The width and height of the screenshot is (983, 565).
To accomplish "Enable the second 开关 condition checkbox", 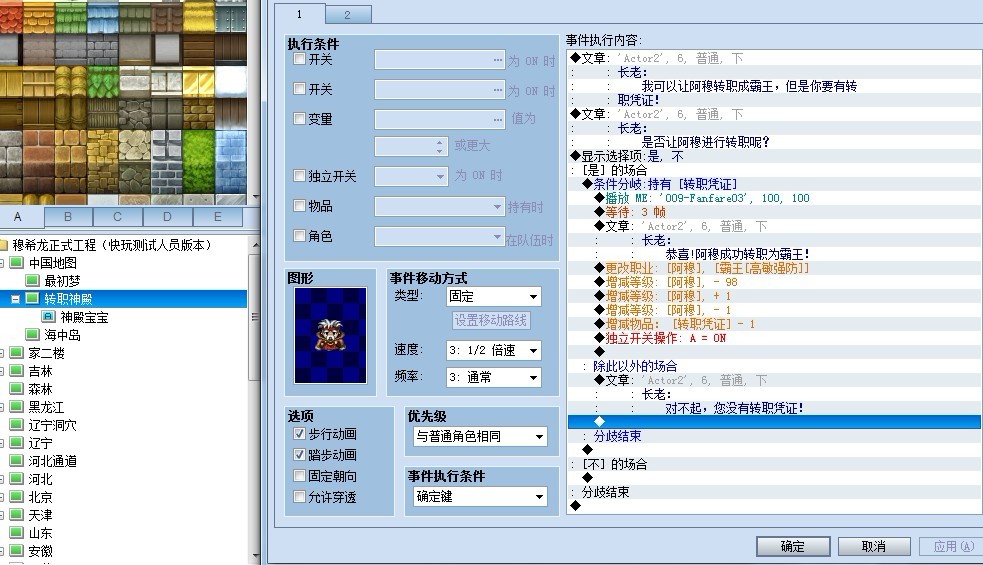I will click(300, 88).
